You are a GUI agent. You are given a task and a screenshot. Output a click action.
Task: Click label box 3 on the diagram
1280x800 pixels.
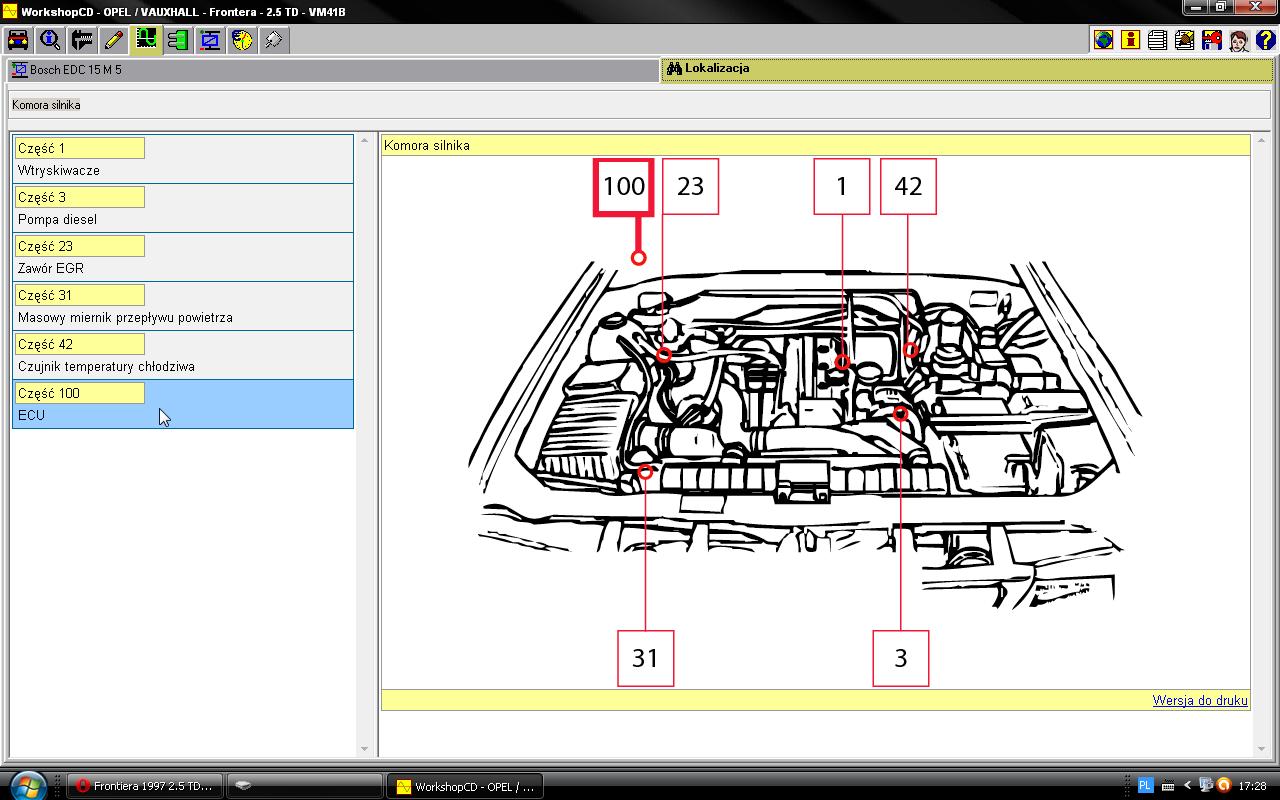click(901, 658)
